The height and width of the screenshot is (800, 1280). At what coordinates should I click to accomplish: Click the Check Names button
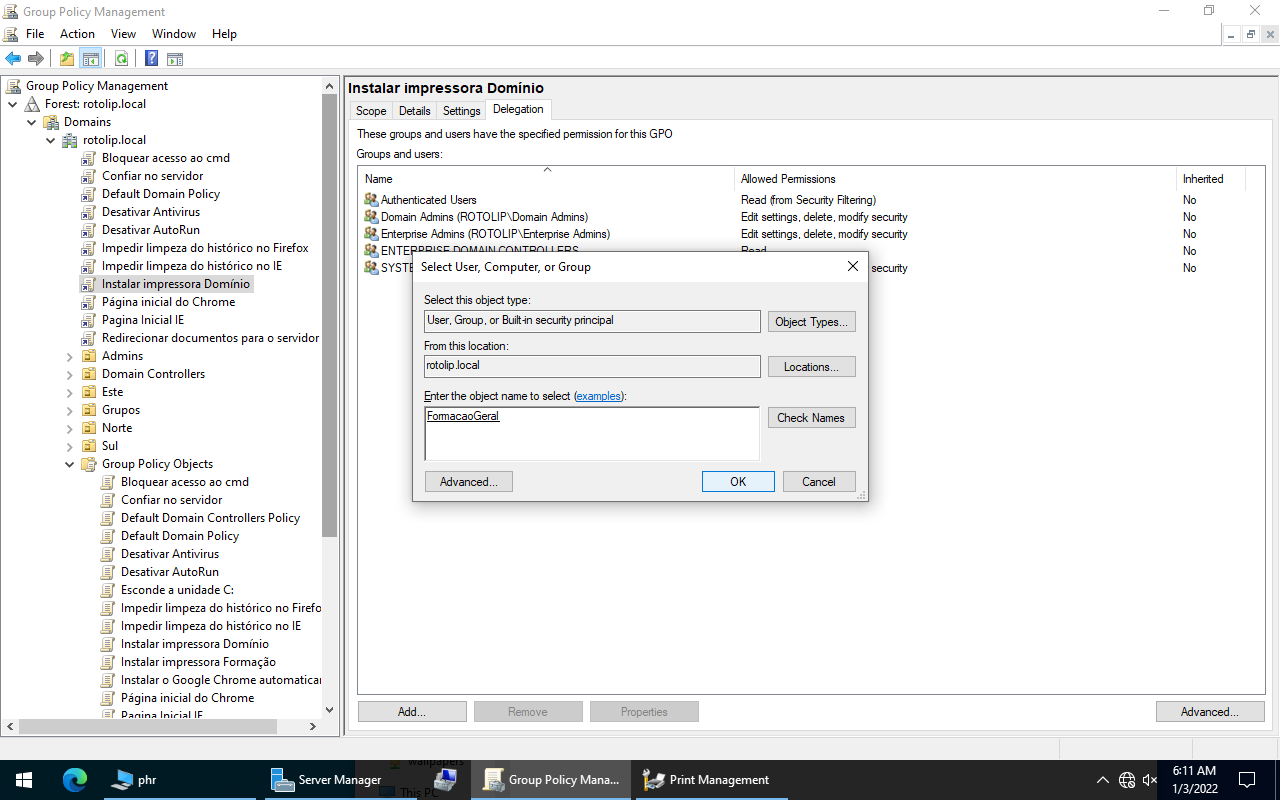811,418
